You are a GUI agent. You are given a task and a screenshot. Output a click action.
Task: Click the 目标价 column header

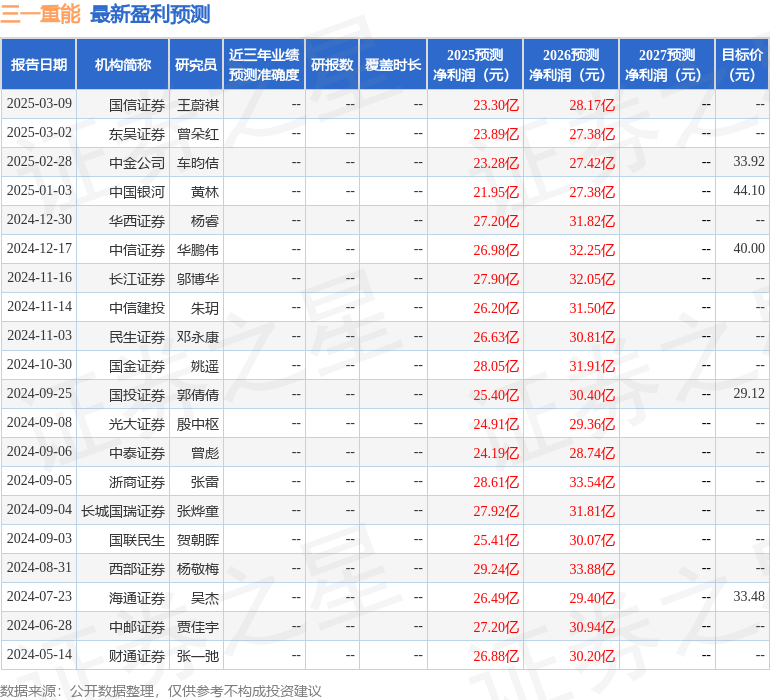click(742, 65)
